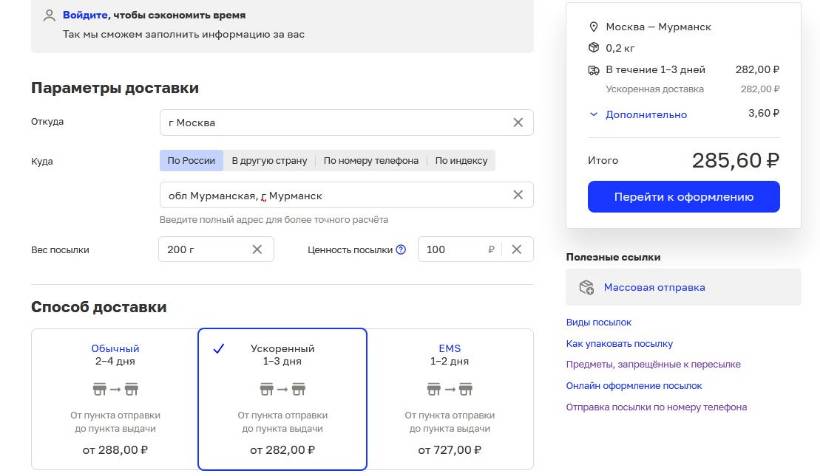The image size is (820, 476).
Task: Open help icon next to Ценность посылки
Action: click(401, 250)
